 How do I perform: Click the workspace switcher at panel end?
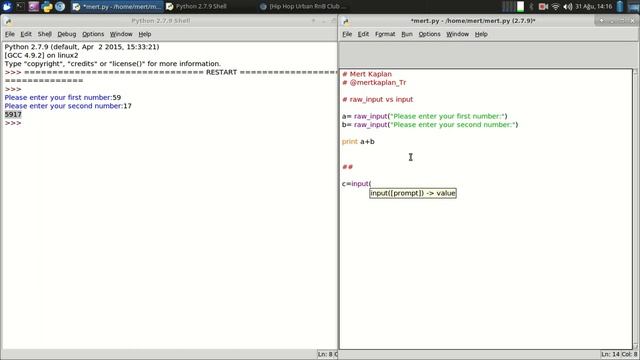633,7
